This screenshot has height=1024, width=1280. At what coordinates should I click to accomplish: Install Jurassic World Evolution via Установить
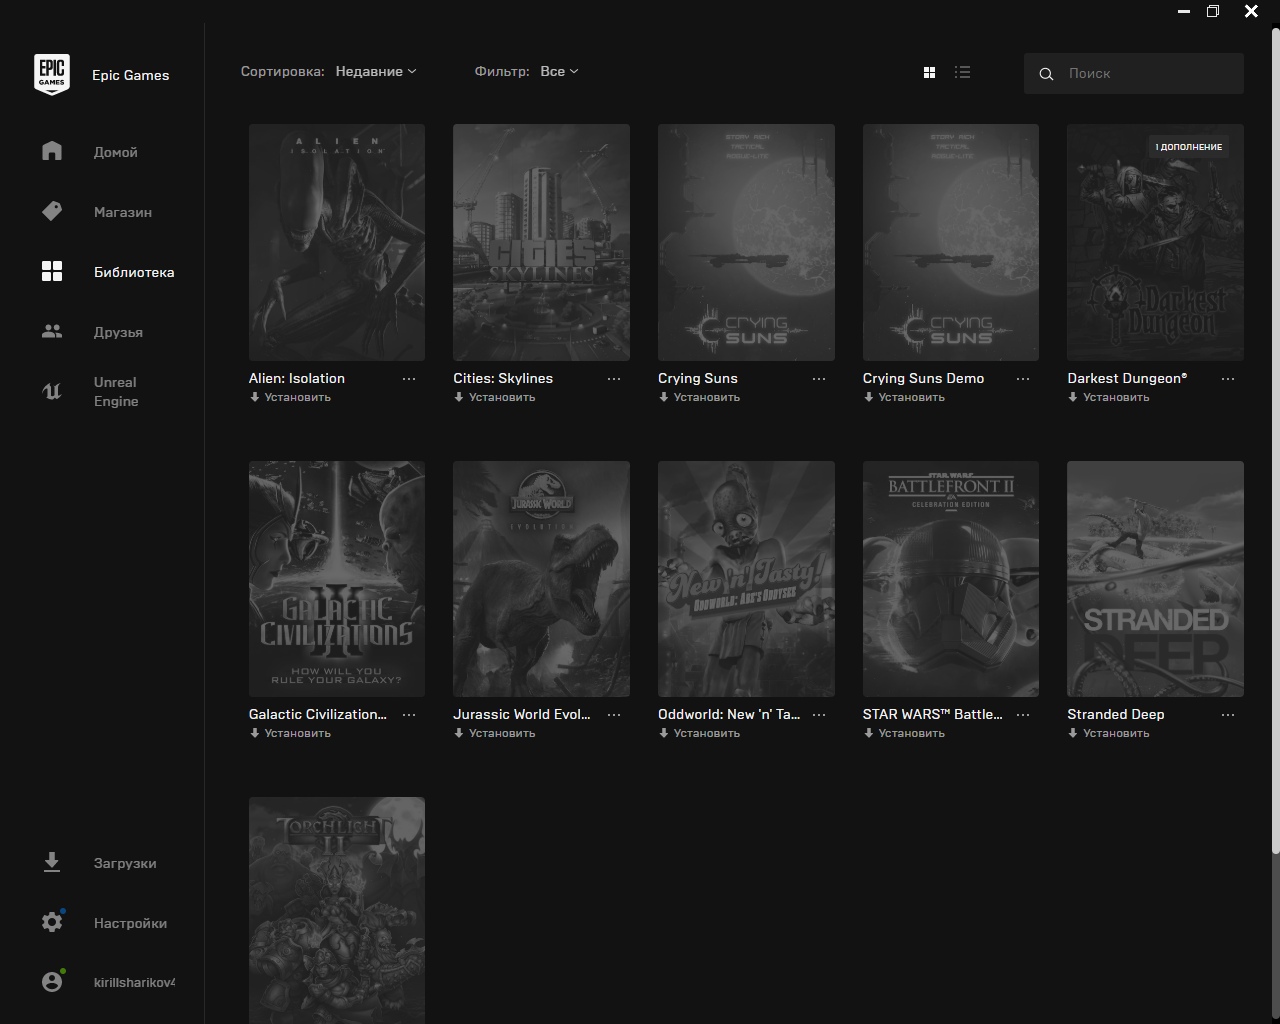(495, 733)
